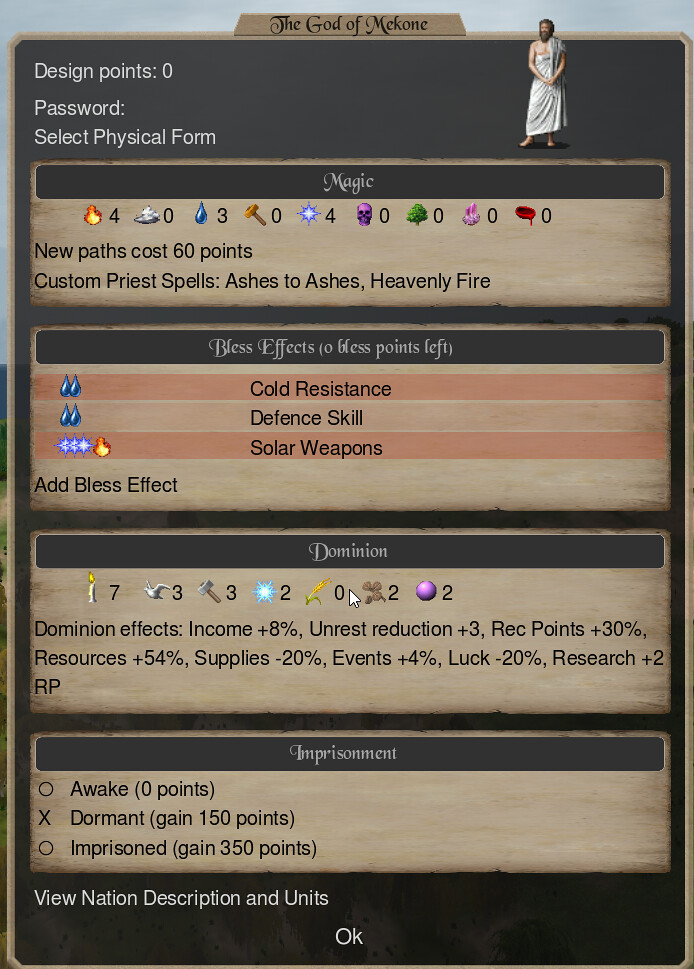Select the Death magic skull icon
The height and width of the screenshot is (969, 694).
click(364, 215)
